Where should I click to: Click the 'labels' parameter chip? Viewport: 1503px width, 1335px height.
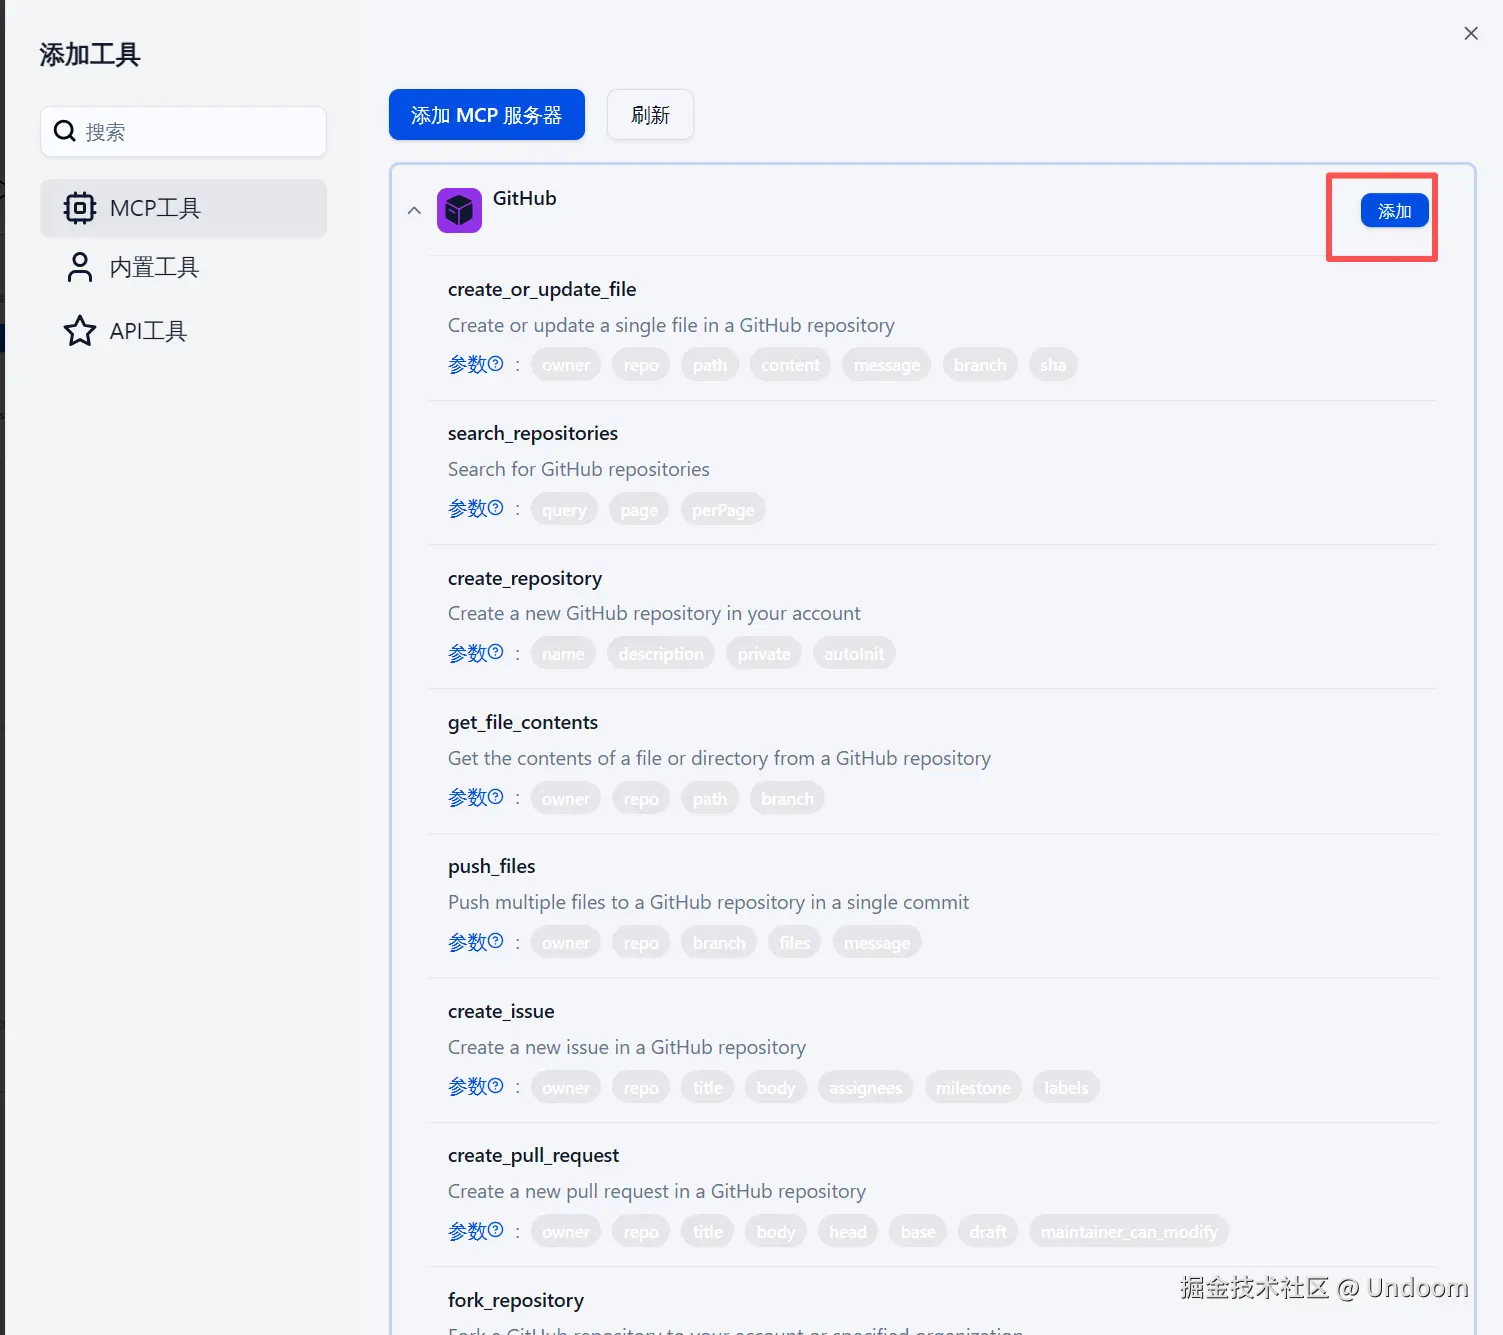pos(1066,1087)
